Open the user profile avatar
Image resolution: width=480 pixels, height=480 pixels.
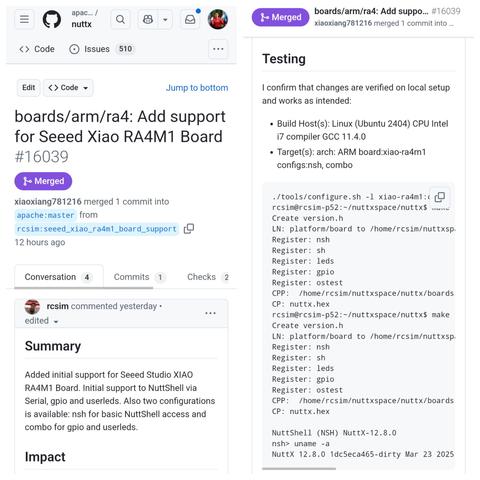pyautogui.click(x=218, y=19)
